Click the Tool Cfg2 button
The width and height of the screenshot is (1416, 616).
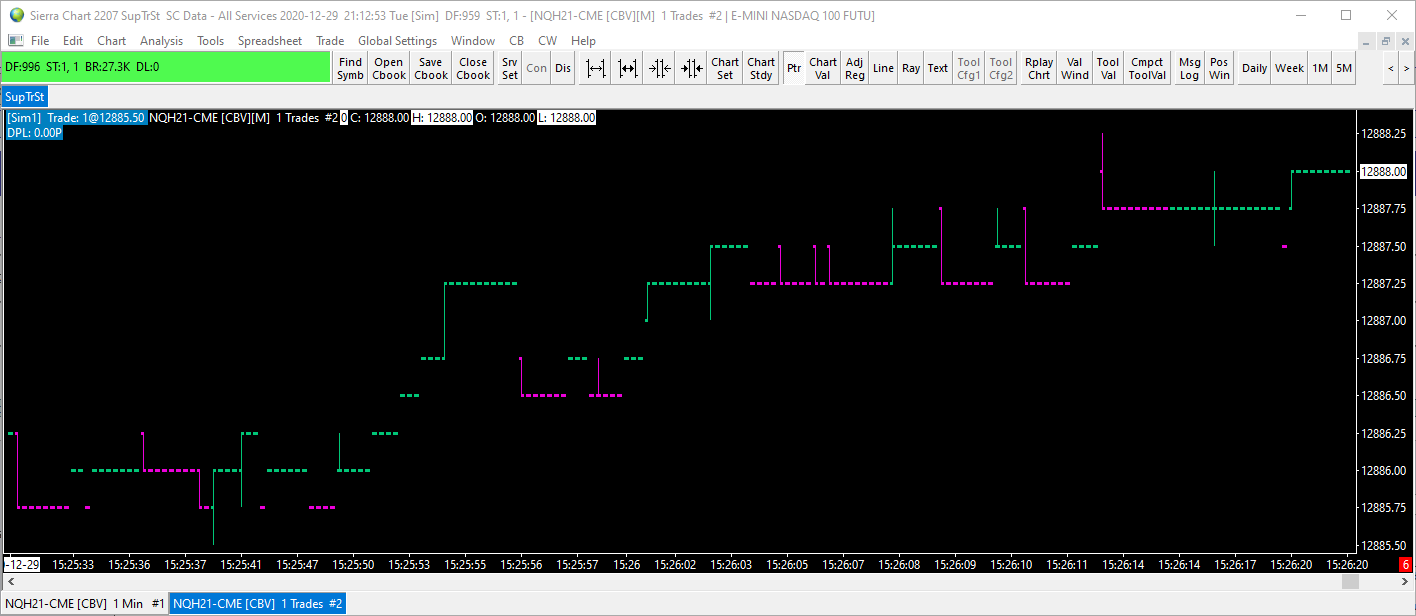point(1001,68)
